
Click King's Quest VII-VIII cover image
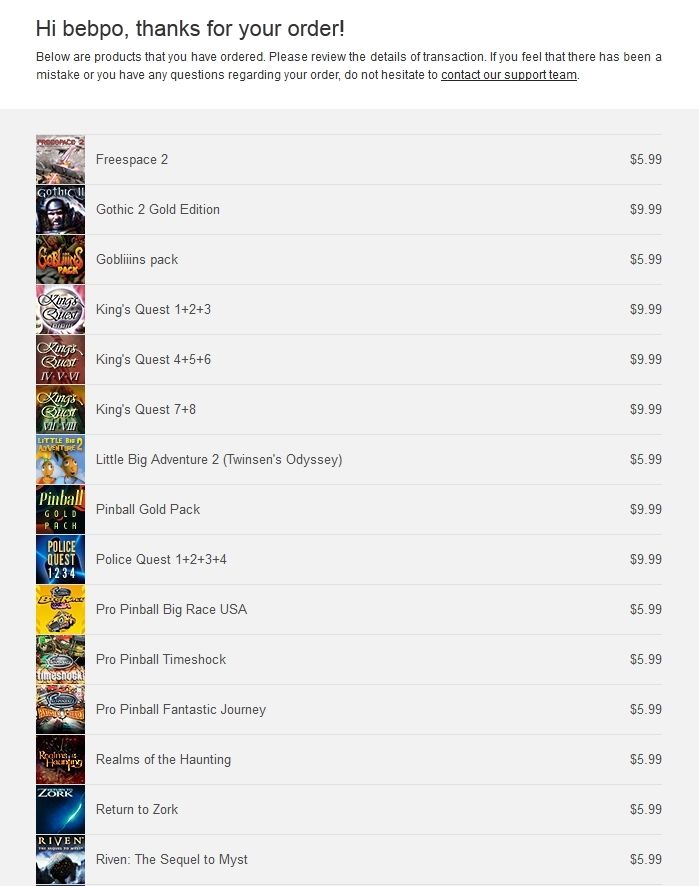[60, 410]
